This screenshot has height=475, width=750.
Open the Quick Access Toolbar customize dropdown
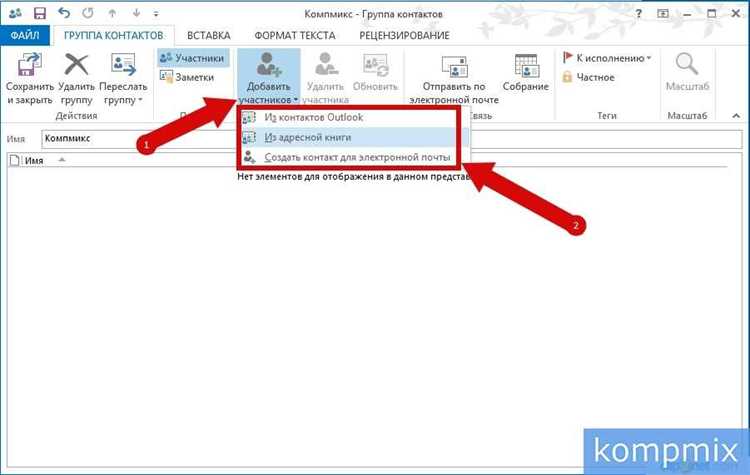pyautogui.click(x=156, y=14)
